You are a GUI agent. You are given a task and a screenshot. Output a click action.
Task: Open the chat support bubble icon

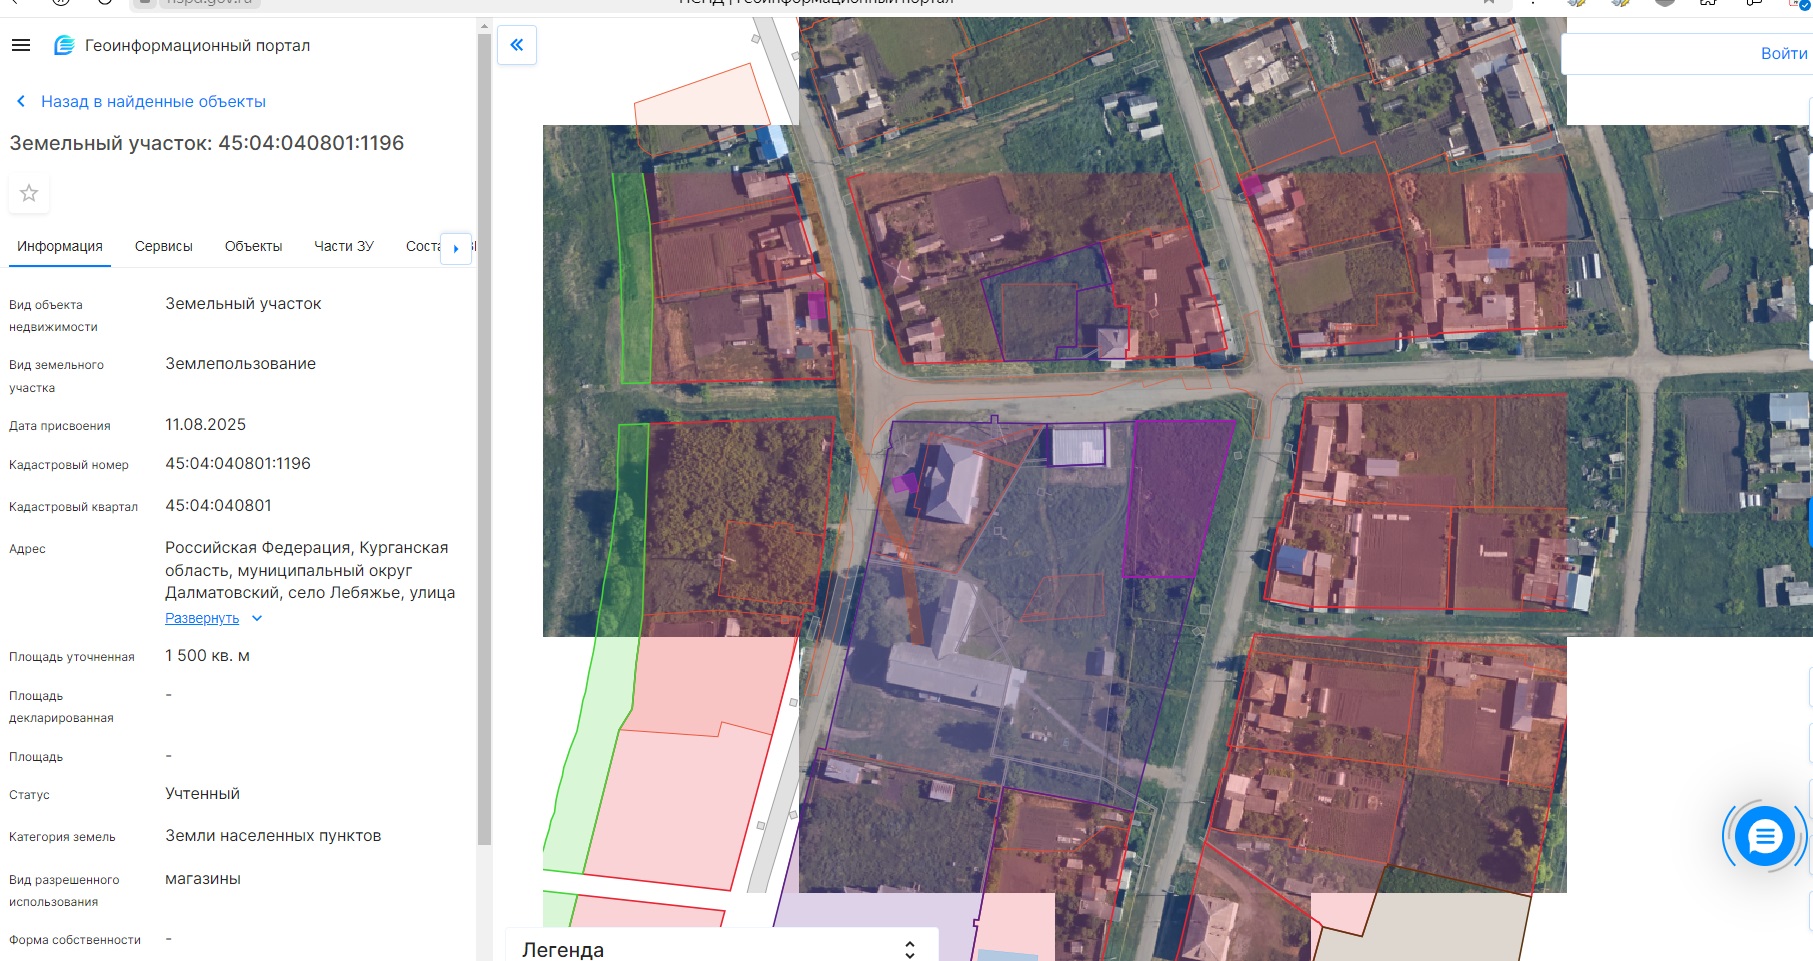click(x=1764, y=835)
